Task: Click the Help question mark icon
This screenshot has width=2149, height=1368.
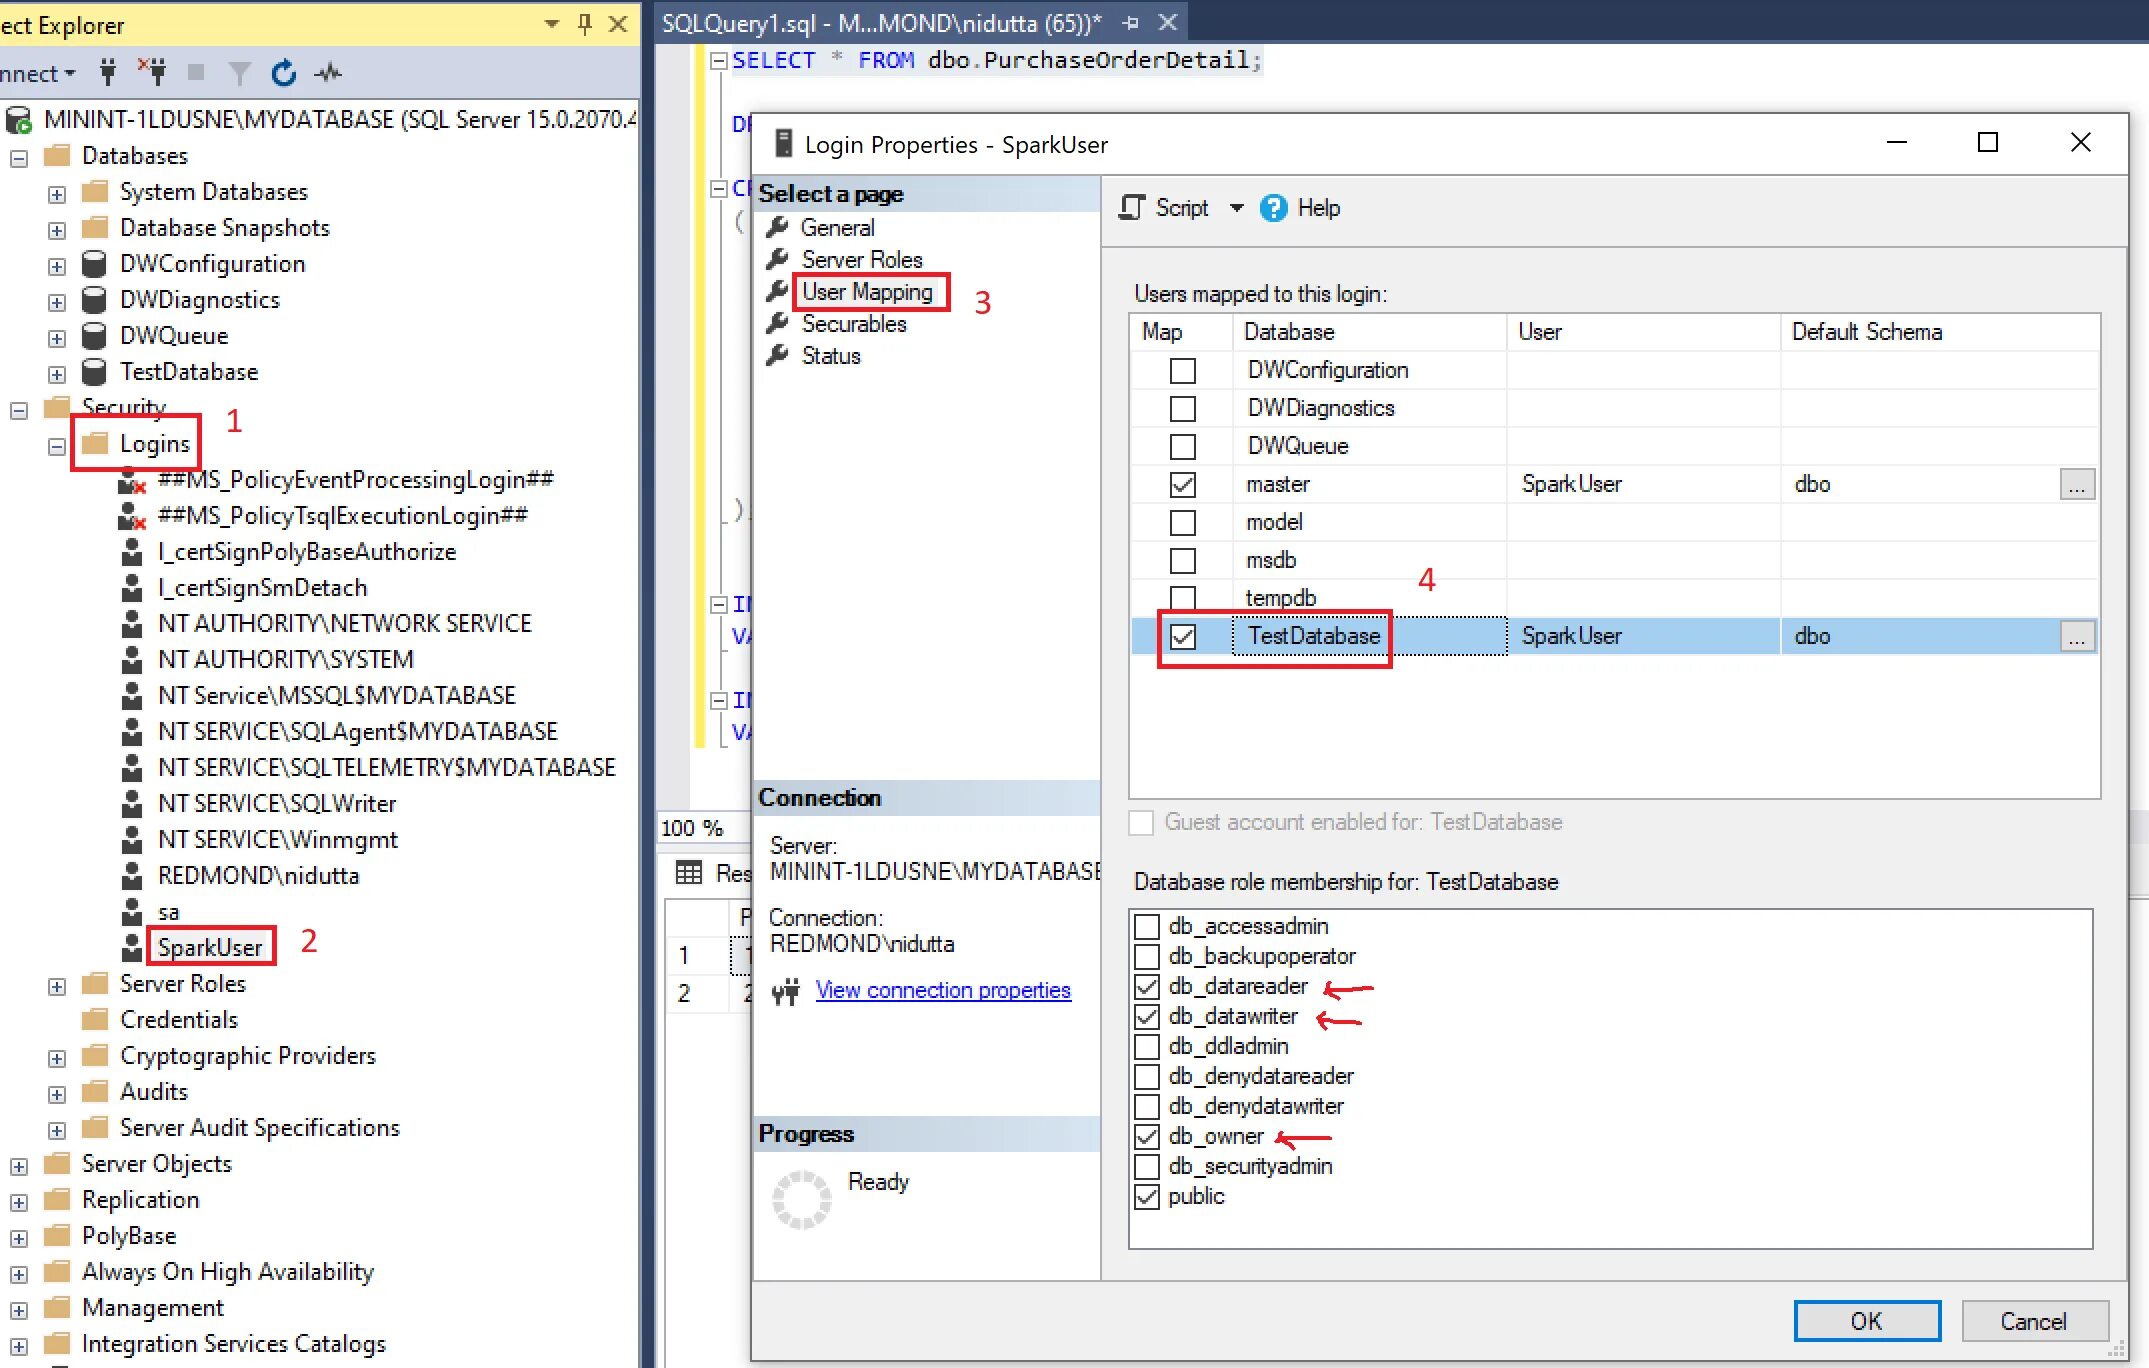Action: coord(1273,208)
